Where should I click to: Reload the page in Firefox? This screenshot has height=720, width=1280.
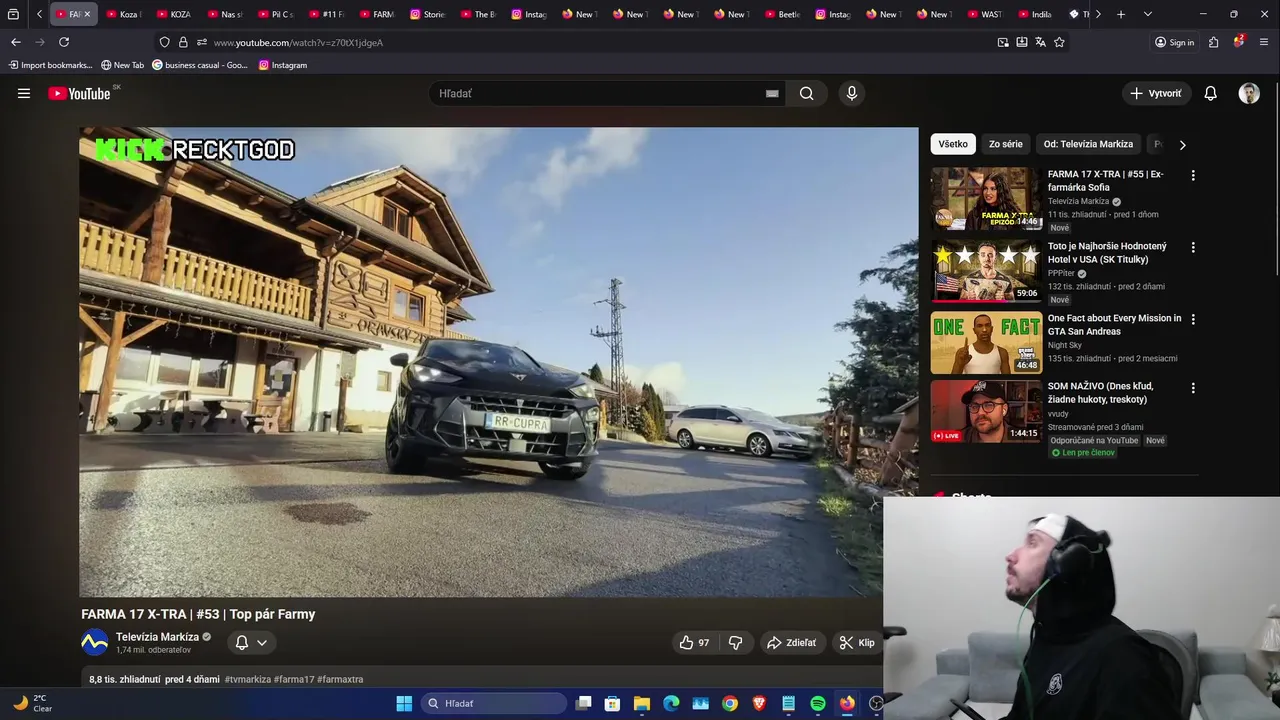click(x=64, y=42)
